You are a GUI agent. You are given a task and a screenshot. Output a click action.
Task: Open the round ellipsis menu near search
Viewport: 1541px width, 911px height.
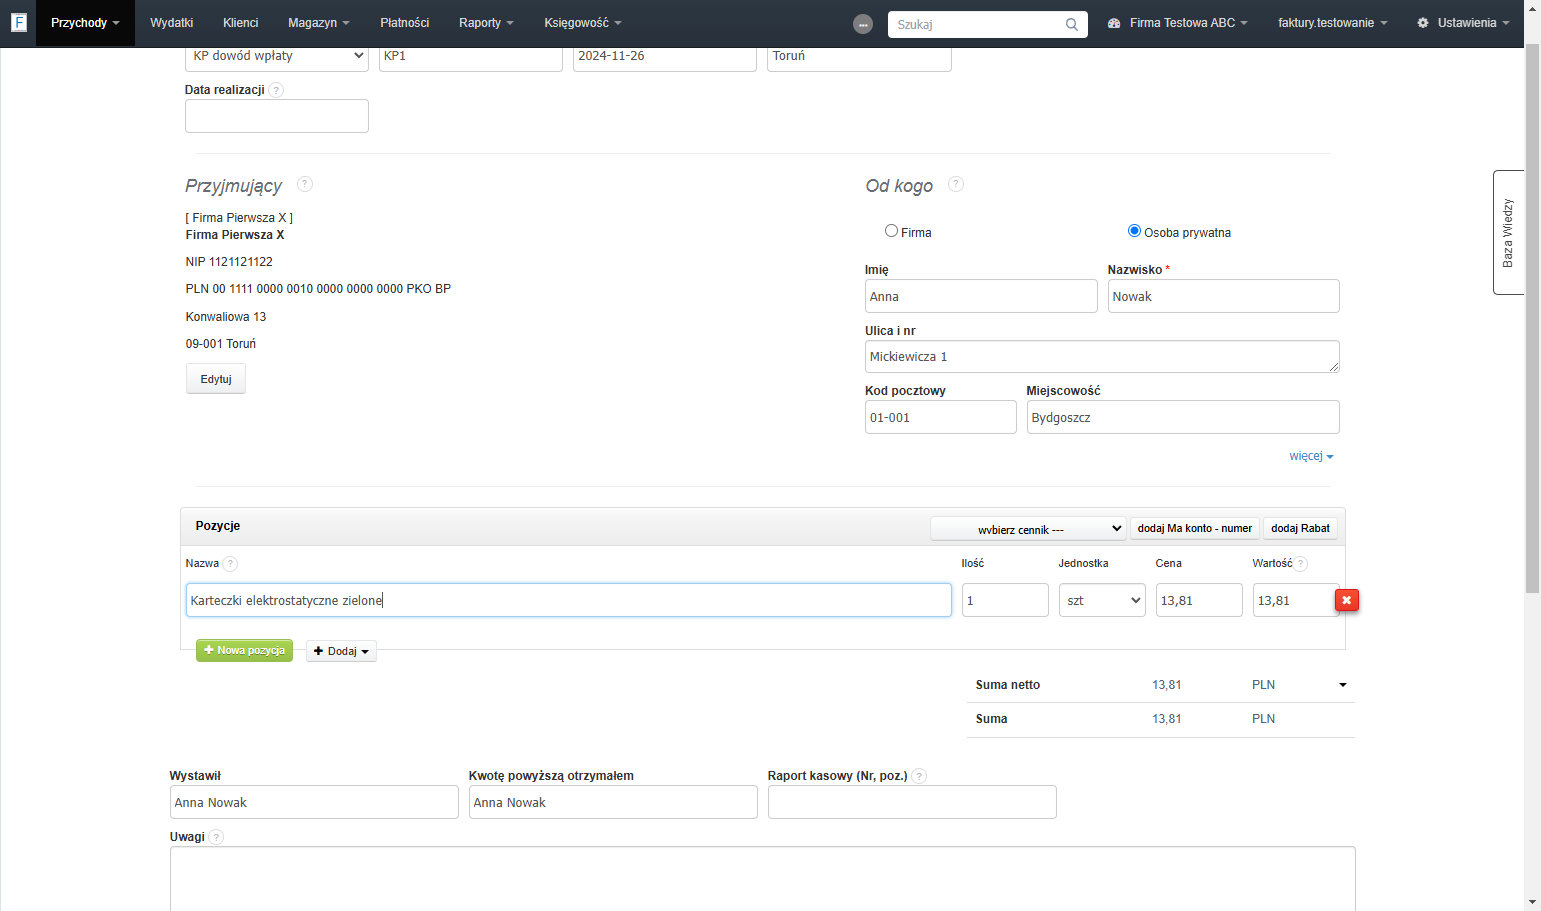863,24
